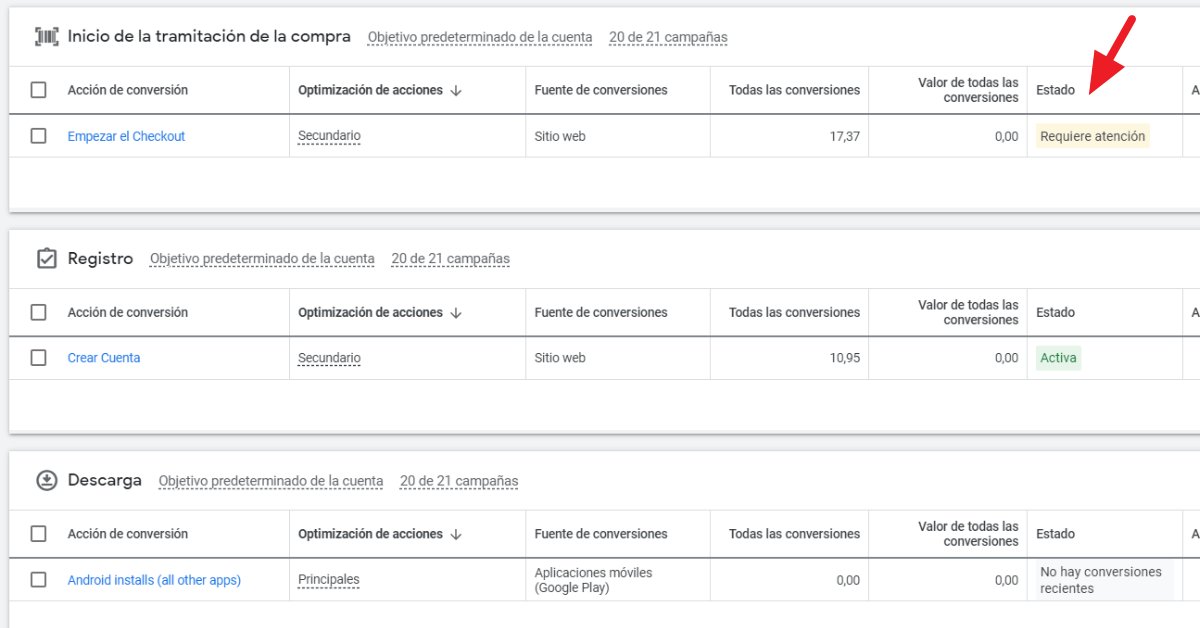Click 'Objetivo predeterminado de la cuenta' beside Descarga
This screenshot has width=1200, height=628.
point(270,481)
